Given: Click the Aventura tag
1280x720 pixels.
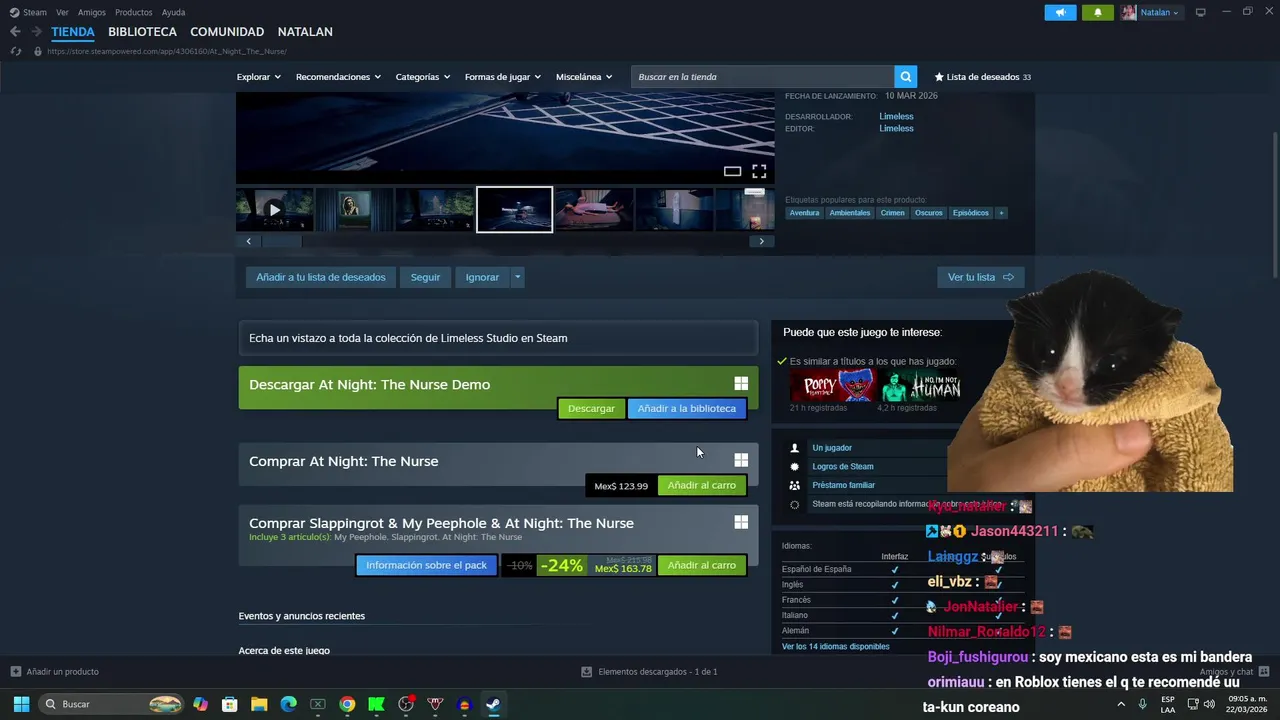Looking at the screenshot, I should pyautogui.click(x=804, y=213).
